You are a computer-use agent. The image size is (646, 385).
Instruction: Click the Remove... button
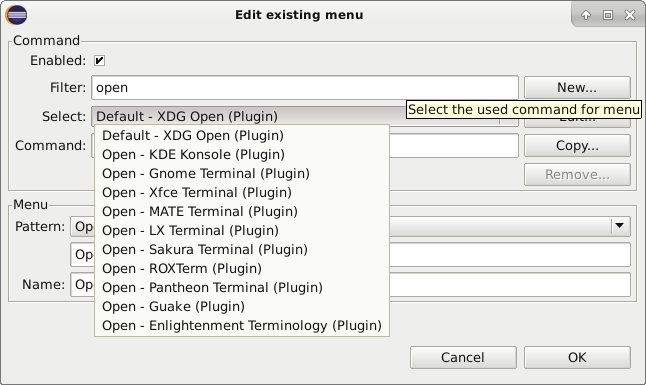(577, 175)
